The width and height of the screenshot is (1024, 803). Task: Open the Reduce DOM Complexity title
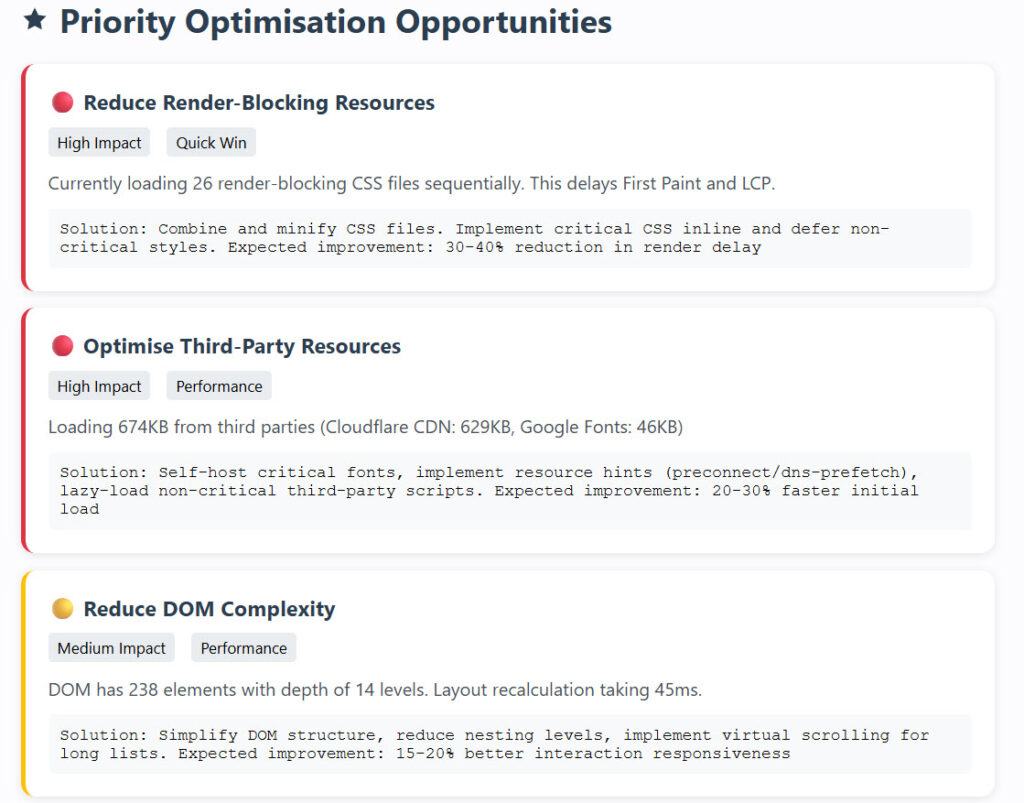point(209,609)
